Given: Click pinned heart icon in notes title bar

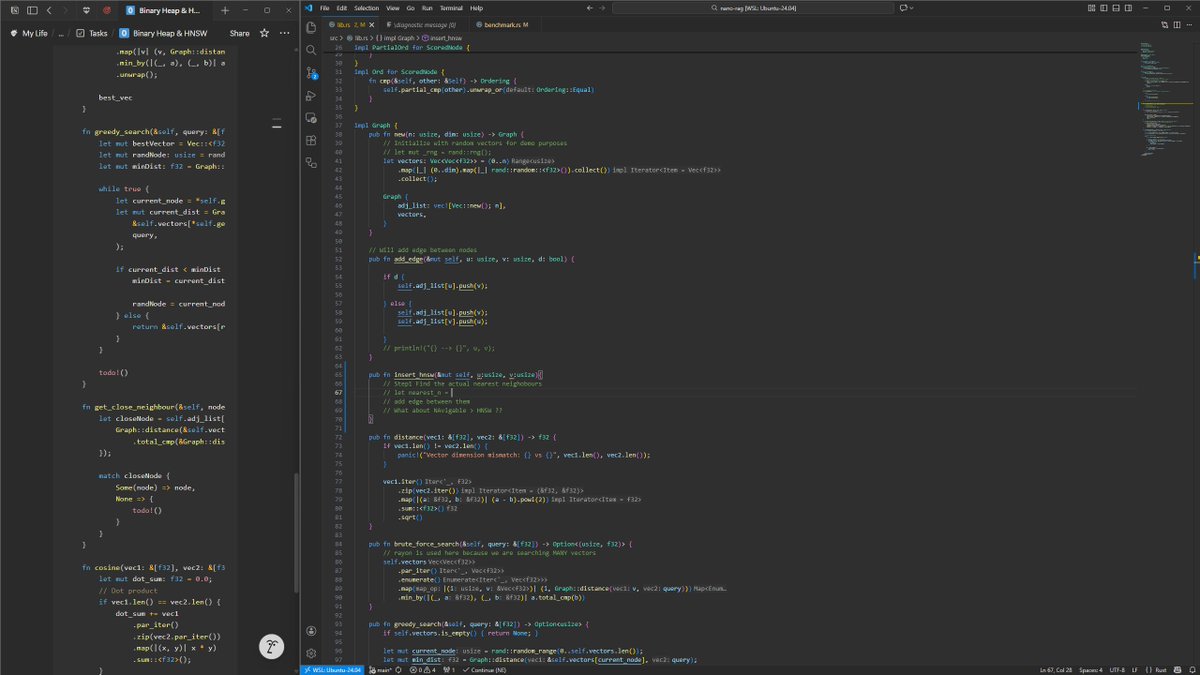Looking at the screenshot, I should click(86, 9).
